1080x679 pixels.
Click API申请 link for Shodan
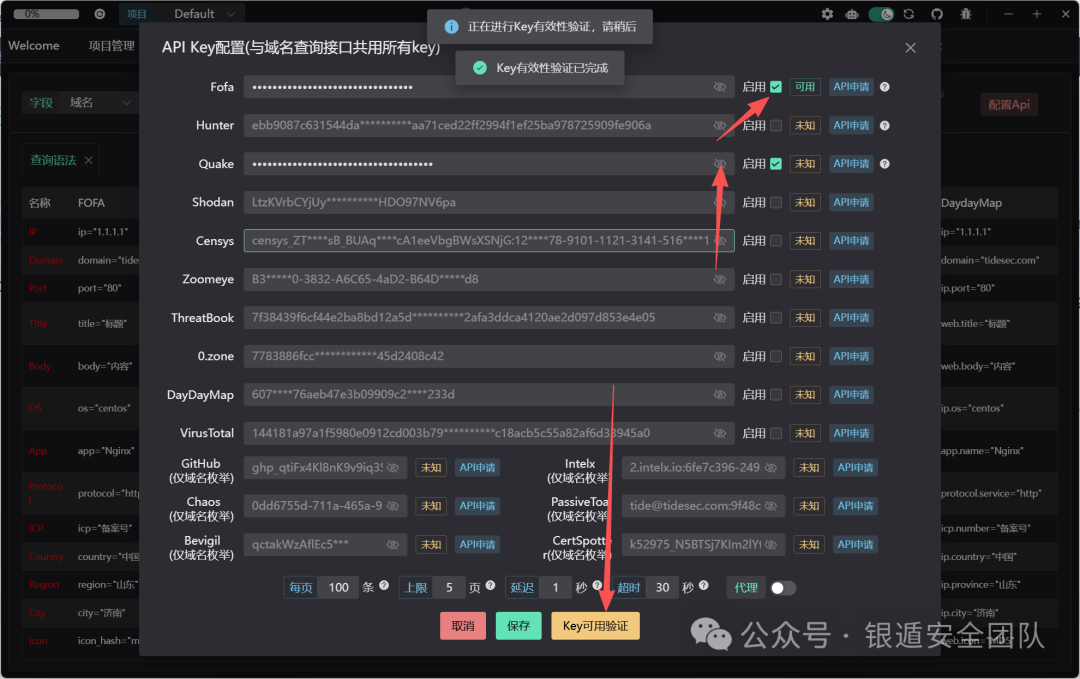(851, 202)
